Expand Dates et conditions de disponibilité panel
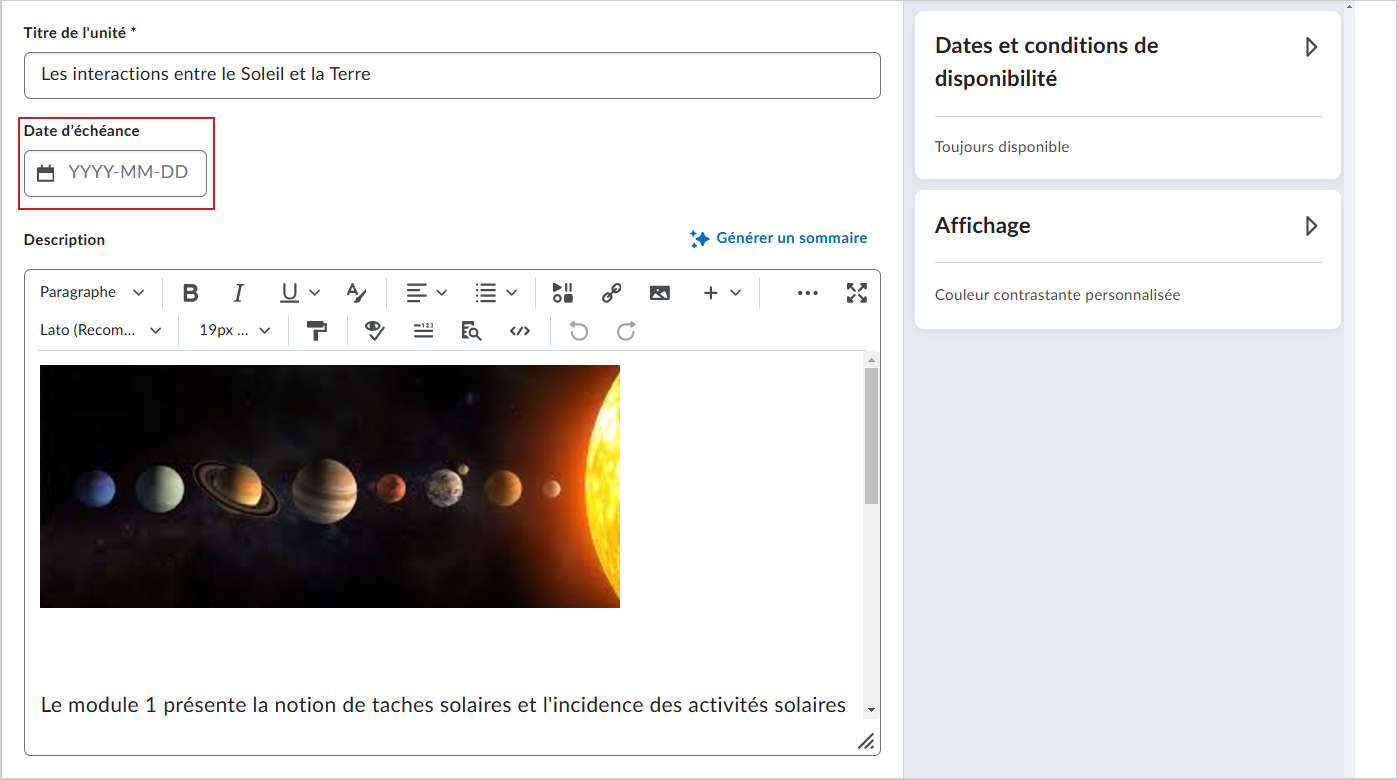1398x780 pixels. (x=1311, y=47)
